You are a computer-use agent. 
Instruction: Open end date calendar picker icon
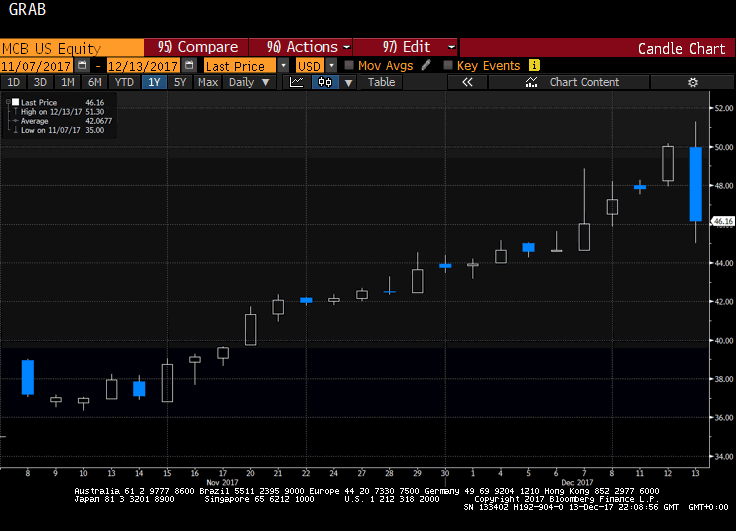[x=189, y=65]
